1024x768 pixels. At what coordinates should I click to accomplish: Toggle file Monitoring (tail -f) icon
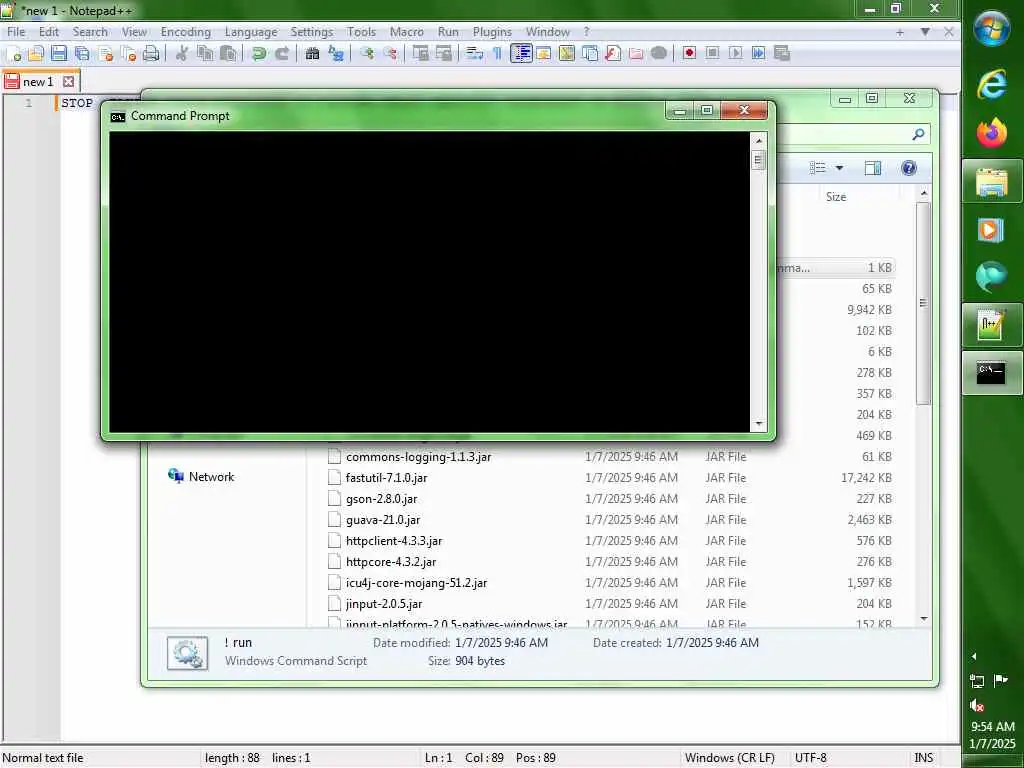[x=659, y=54]
